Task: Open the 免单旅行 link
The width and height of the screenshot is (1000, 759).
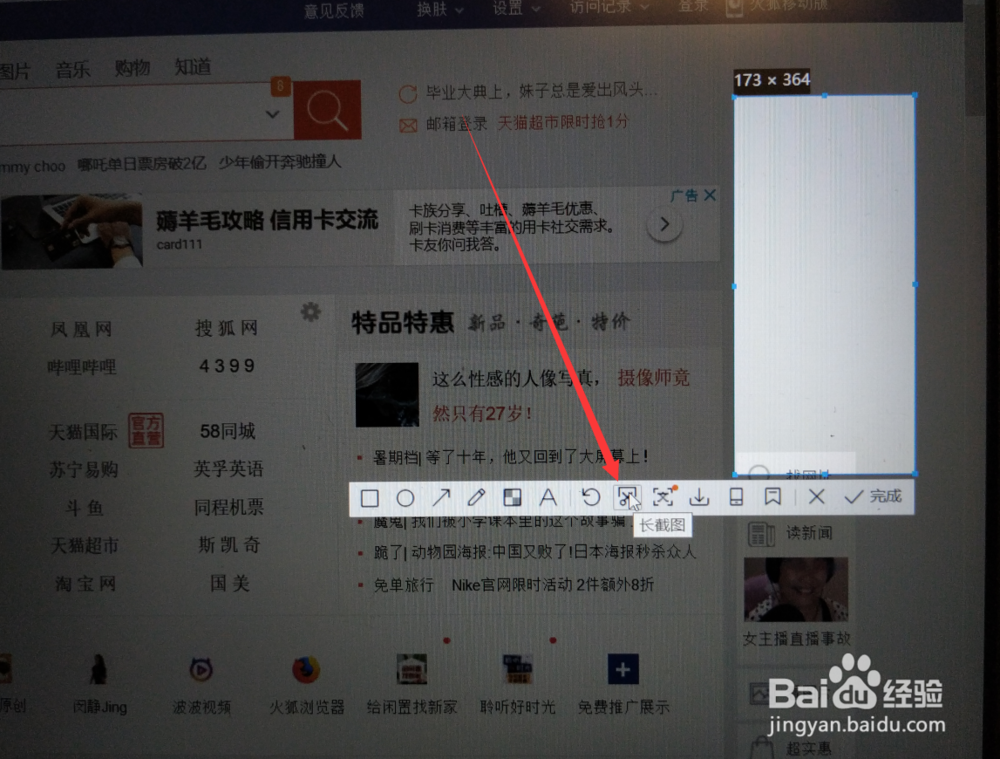Action: point(403,585)
